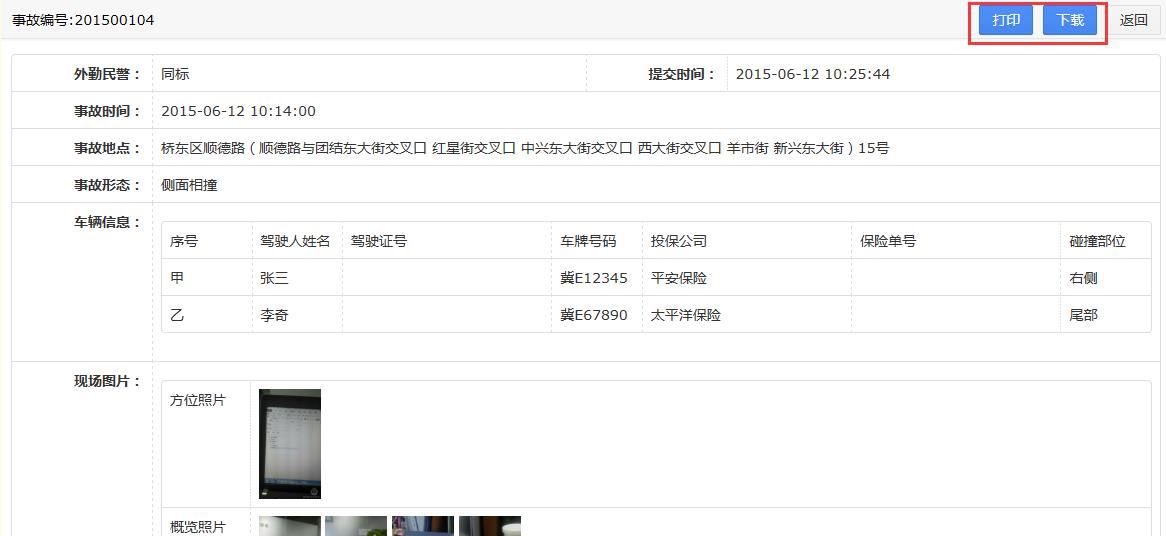Click the submit time 2015-06-12 10:25:44

[813, 74]
